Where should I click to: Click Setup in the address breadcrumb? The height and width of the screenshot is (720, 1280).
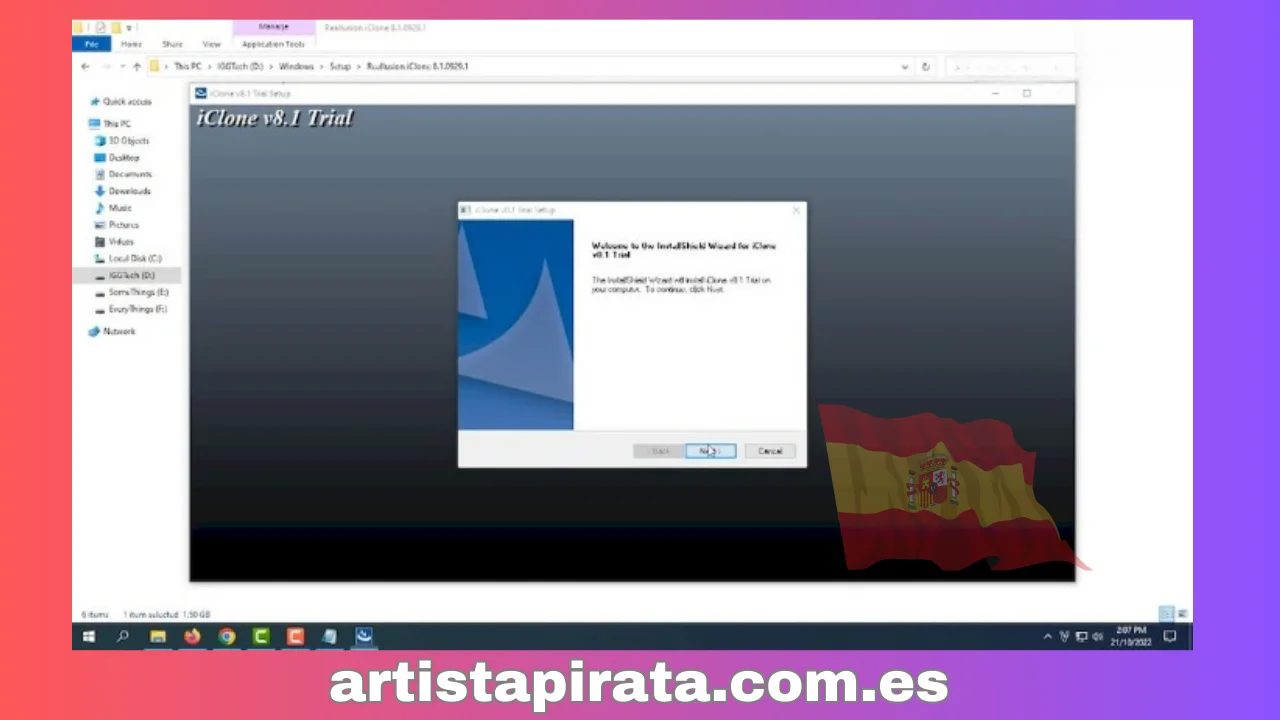tap(340, 66)
